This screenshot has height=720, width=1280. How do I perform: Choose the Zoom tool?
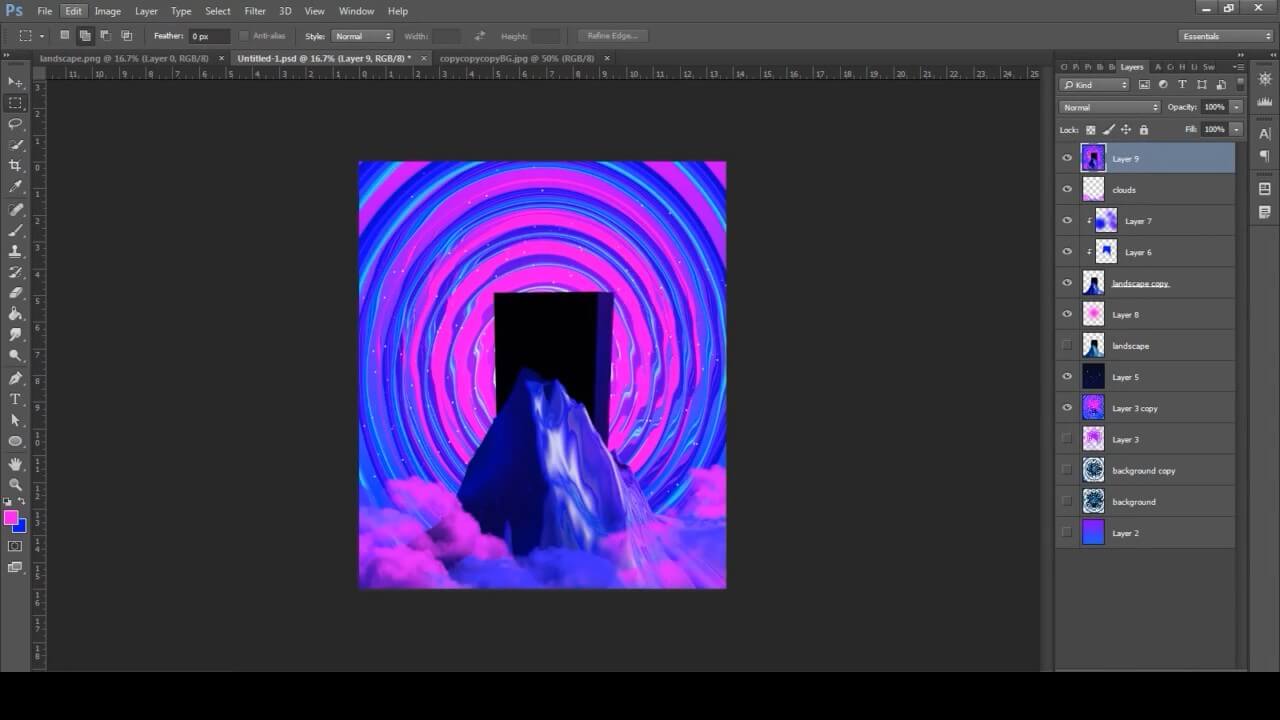click(15, 485)
